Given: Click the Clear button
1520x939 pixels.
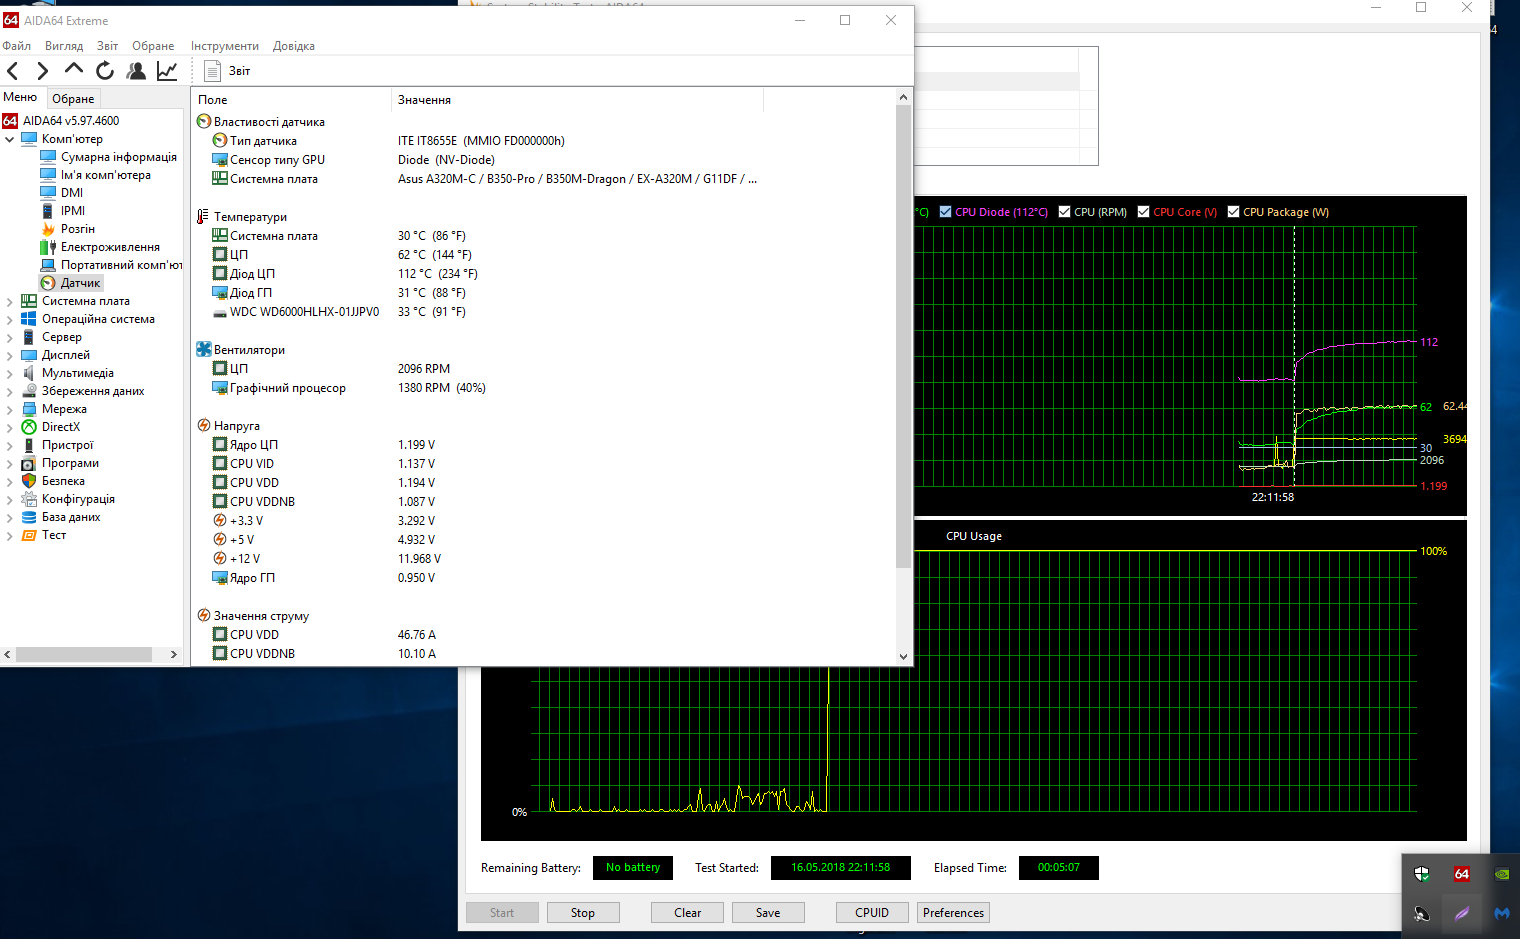Looking at the screenshot, I should click(688, 913).
